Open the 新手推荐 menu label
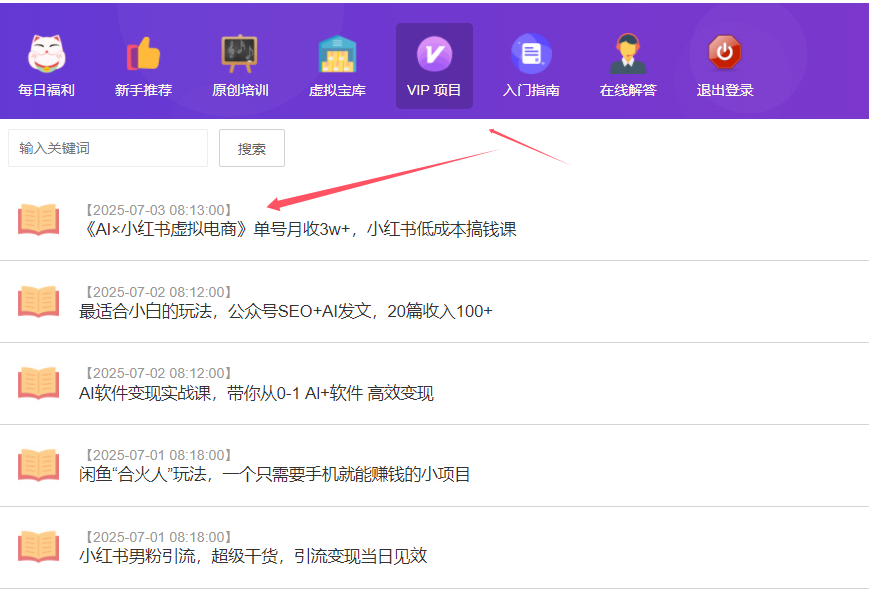The image size is (869, 596). click(x=144, y=90)
